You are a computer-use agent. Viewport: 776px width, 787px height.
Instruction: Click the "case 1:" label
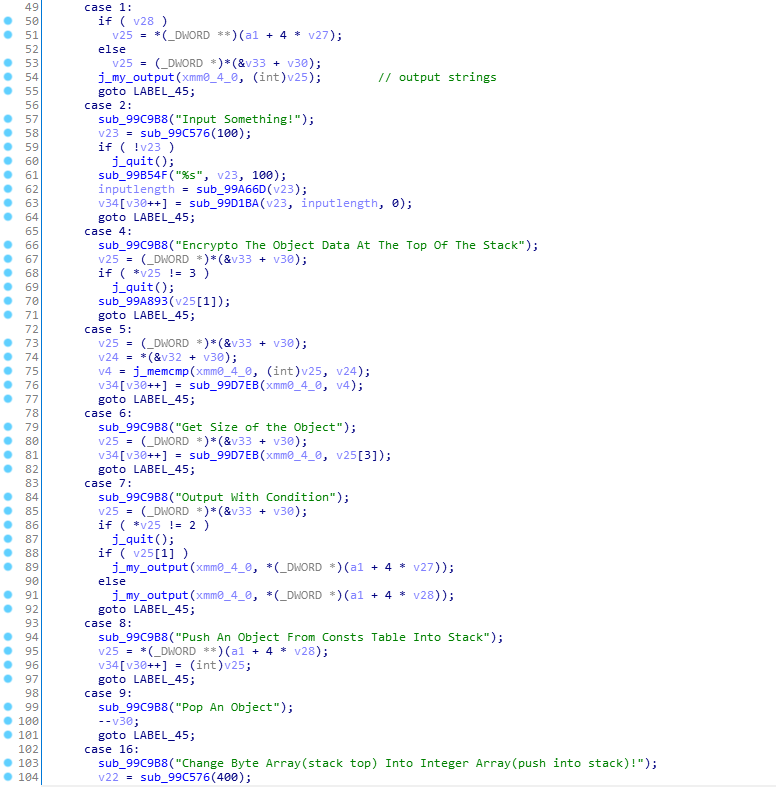[108, 7]
